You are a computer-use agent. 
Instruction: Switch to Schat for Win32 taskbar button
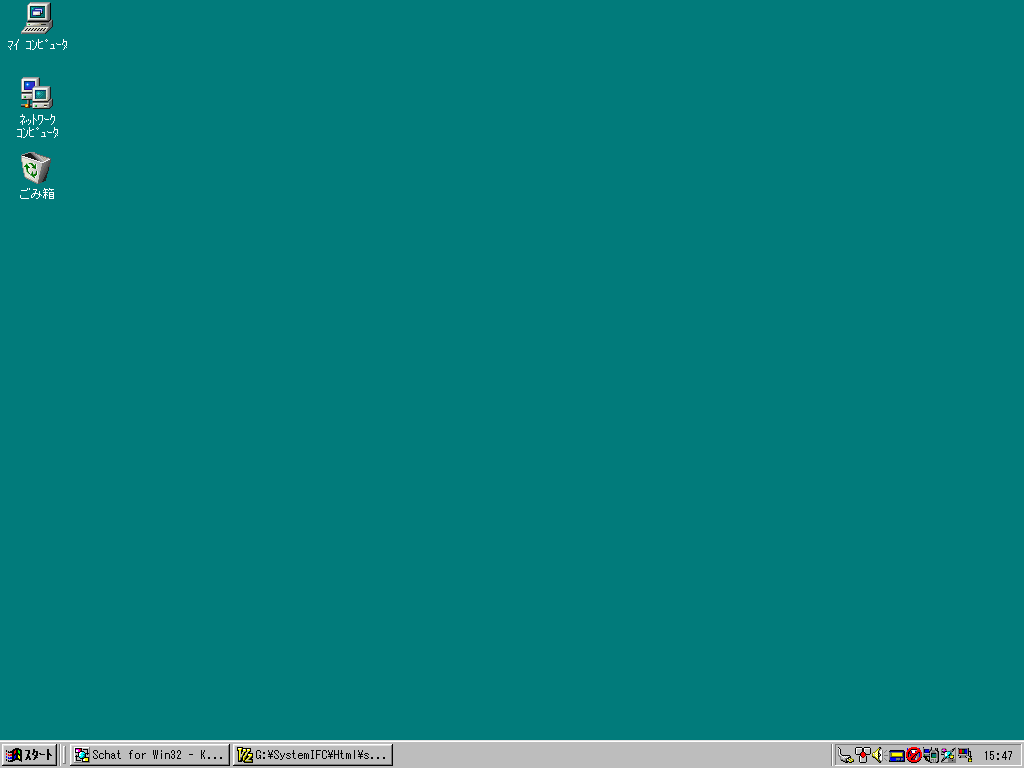150,755
